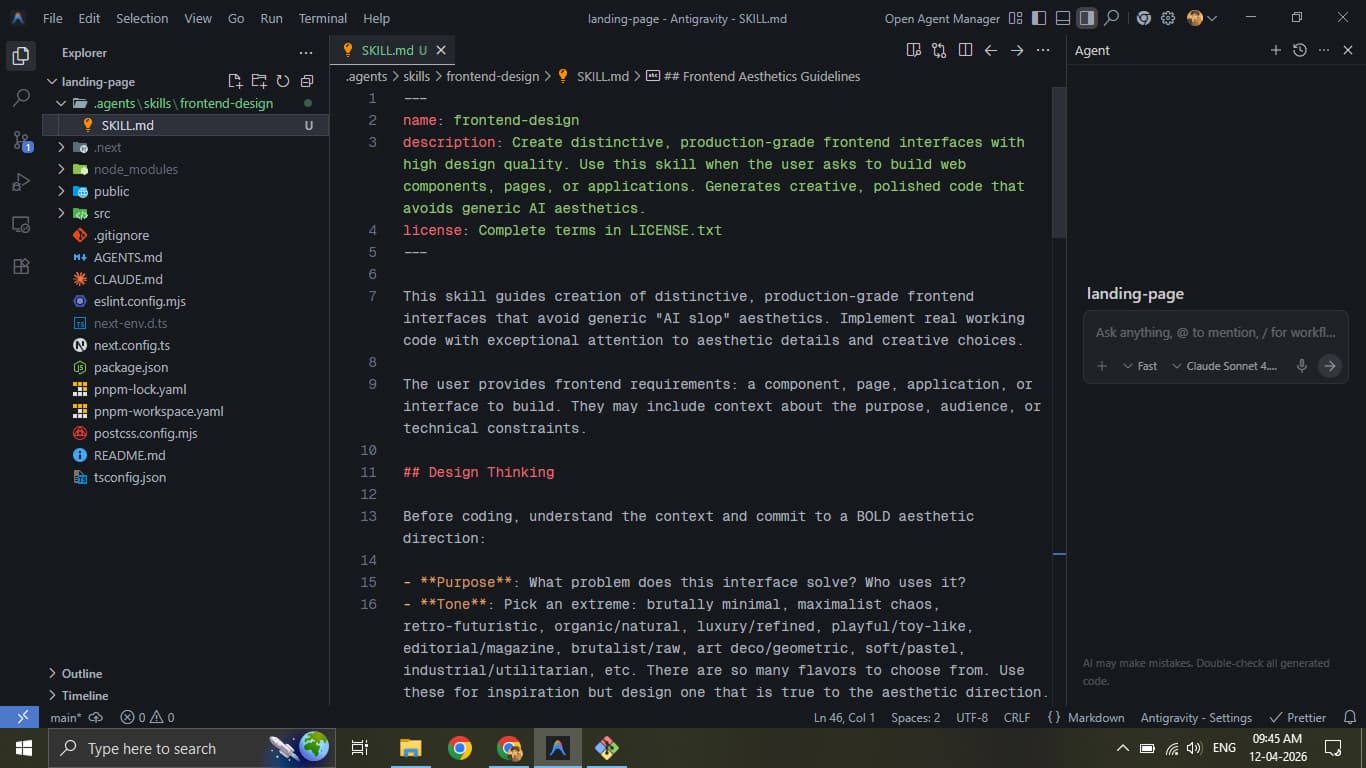Screen dimensions: 1366x768
Task: Collapse all folders in Explorer
Action: pos(307,81)
